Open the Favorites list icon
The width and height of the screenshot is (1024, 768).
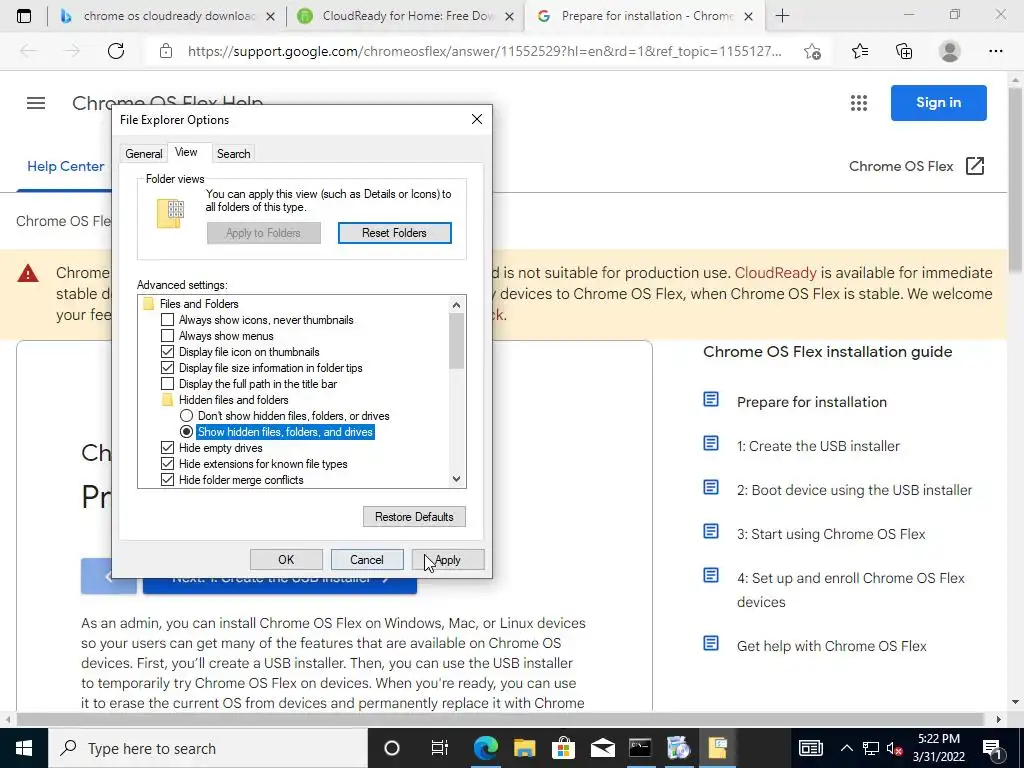point(860,51)
